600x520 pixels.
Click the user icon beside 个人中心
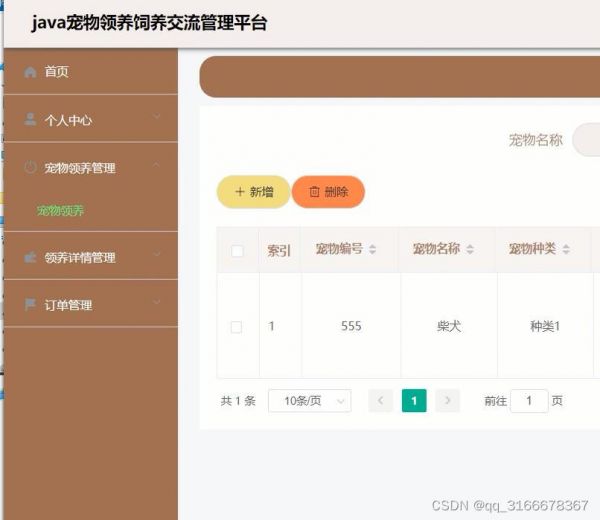tap(30, 119)
